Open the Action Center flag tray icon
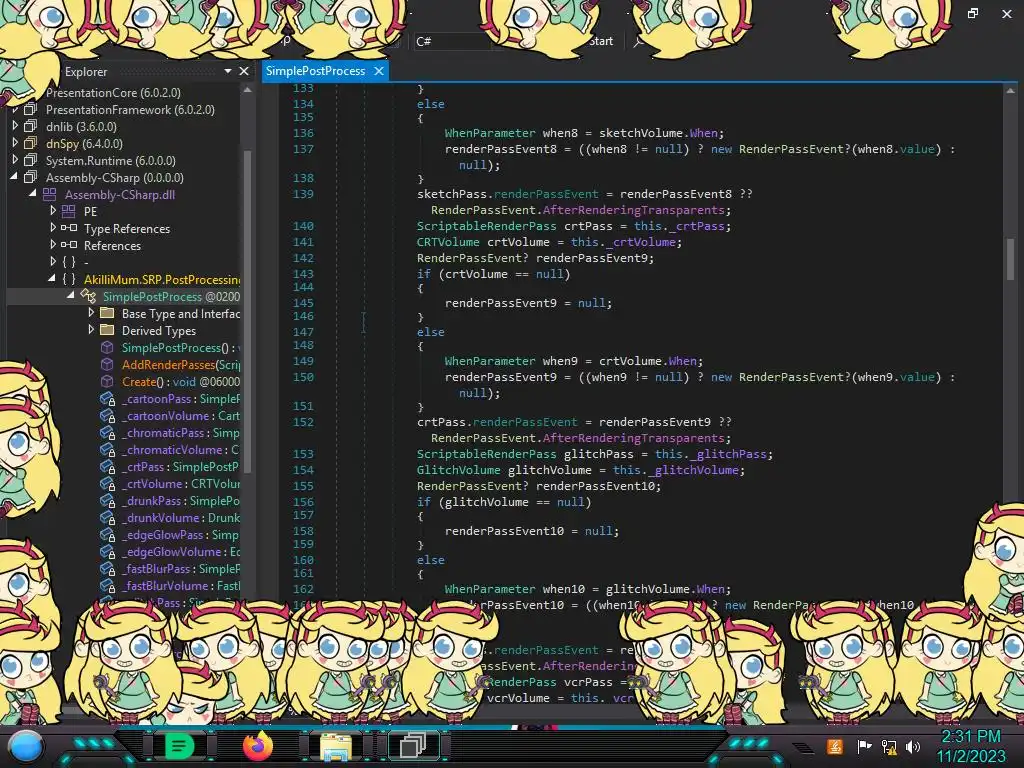Viewport: 1024px width, 768px height. 864,746
